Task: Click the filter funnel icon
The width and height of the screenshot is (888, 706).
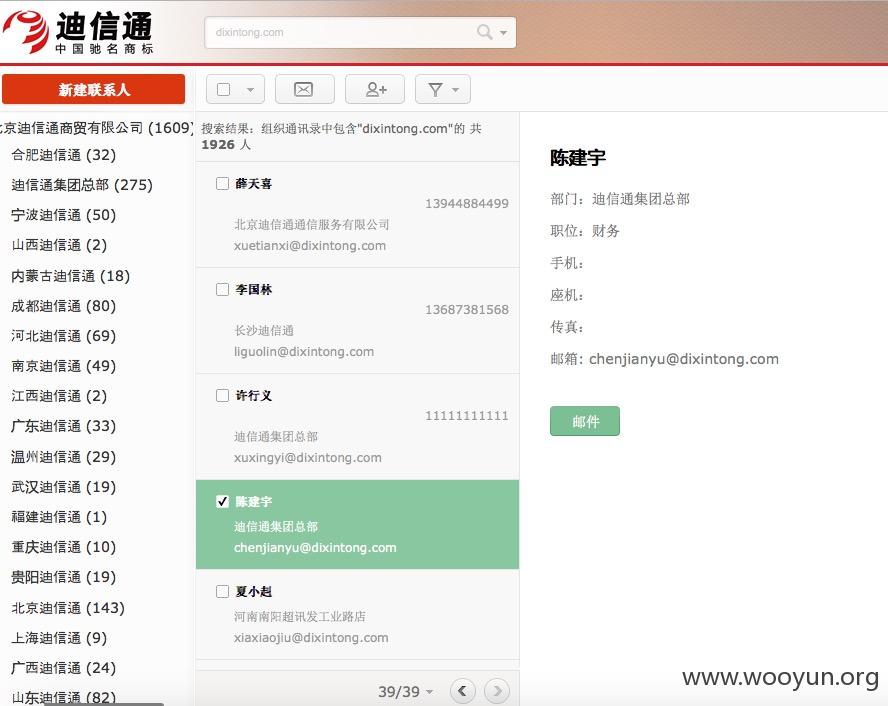Action: pos(435,89)
